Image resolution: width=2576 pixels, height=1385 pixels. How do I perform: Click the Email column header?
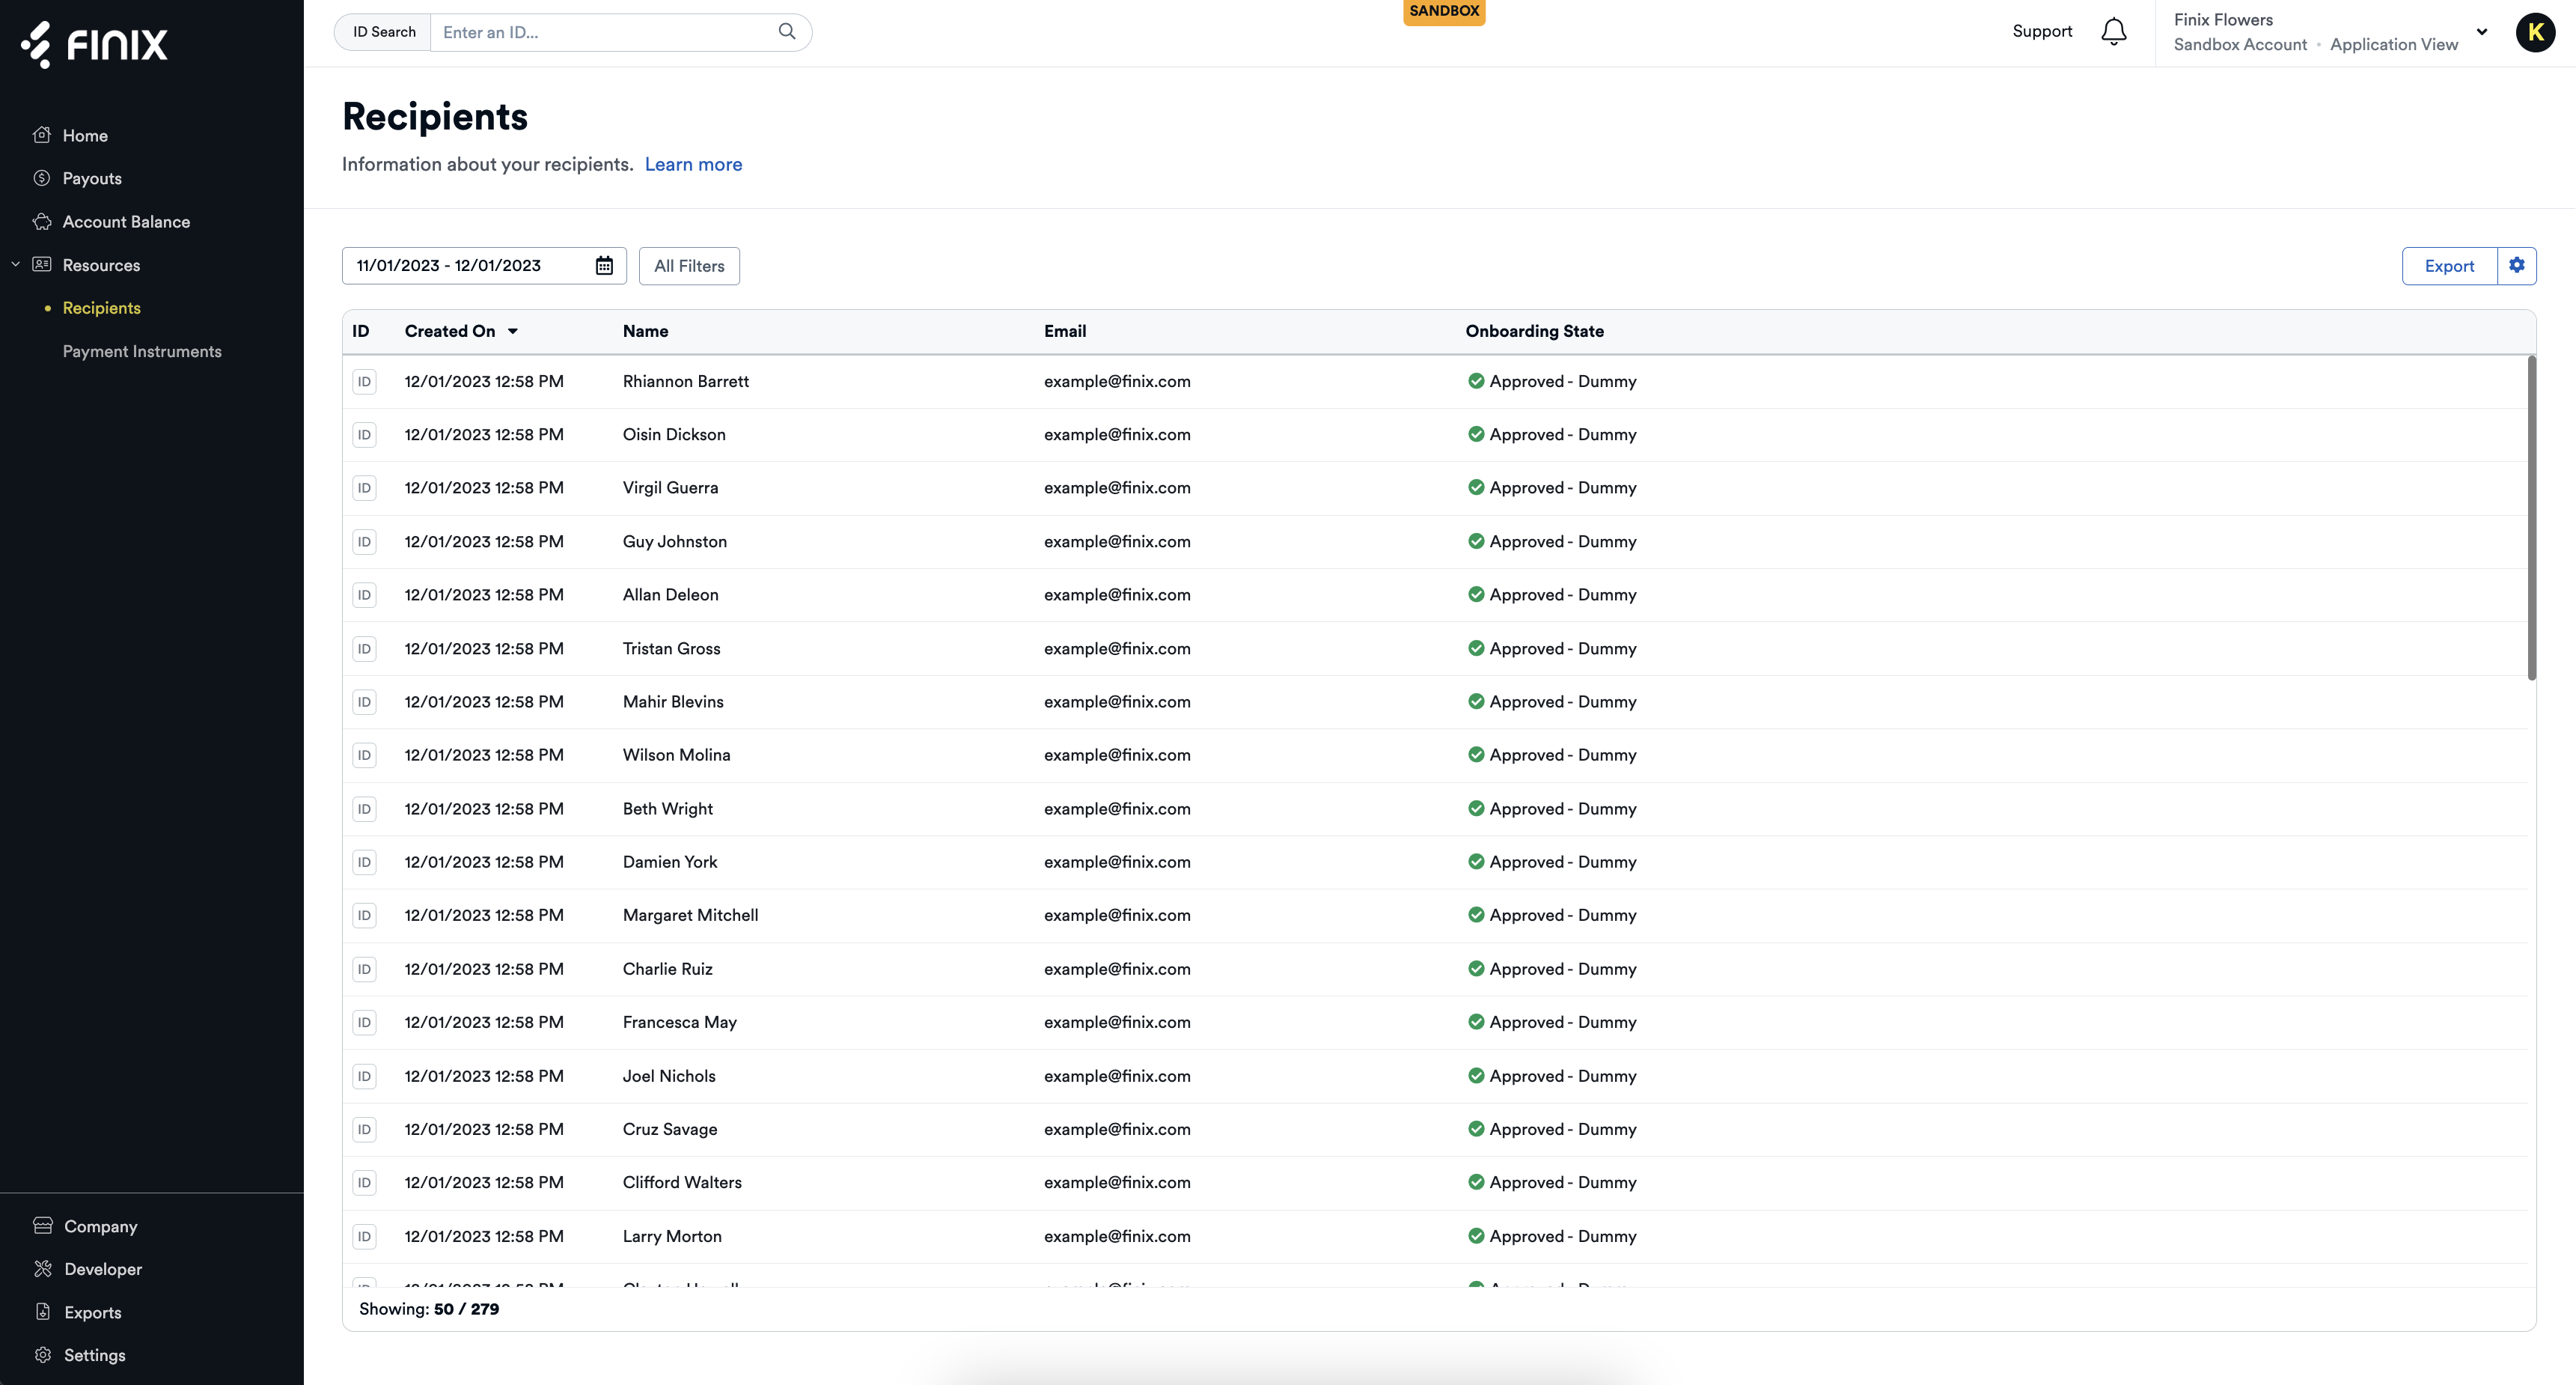pyautogui.click(x=1065, y=331)
